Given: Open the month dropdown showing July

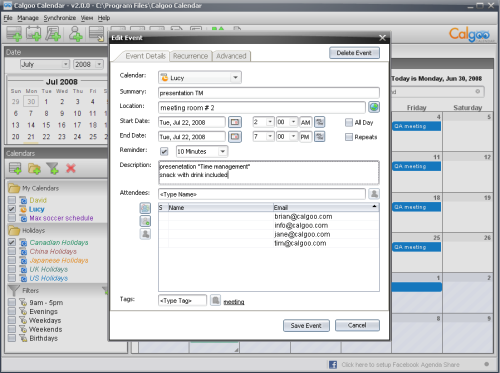Looking at the screenshot, I should tap(45, 64).
